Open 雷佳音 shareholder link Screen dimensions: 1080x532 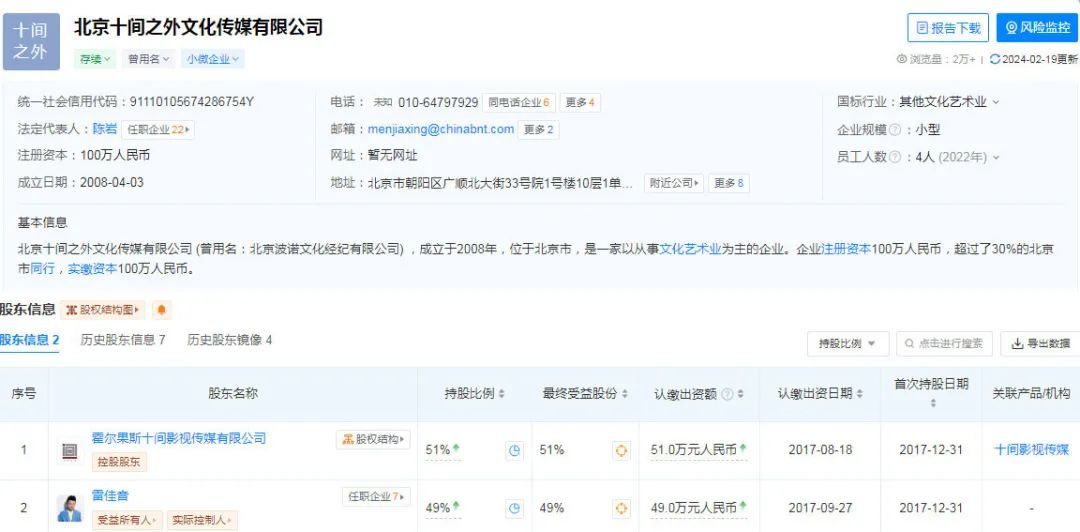pos(110,495)
